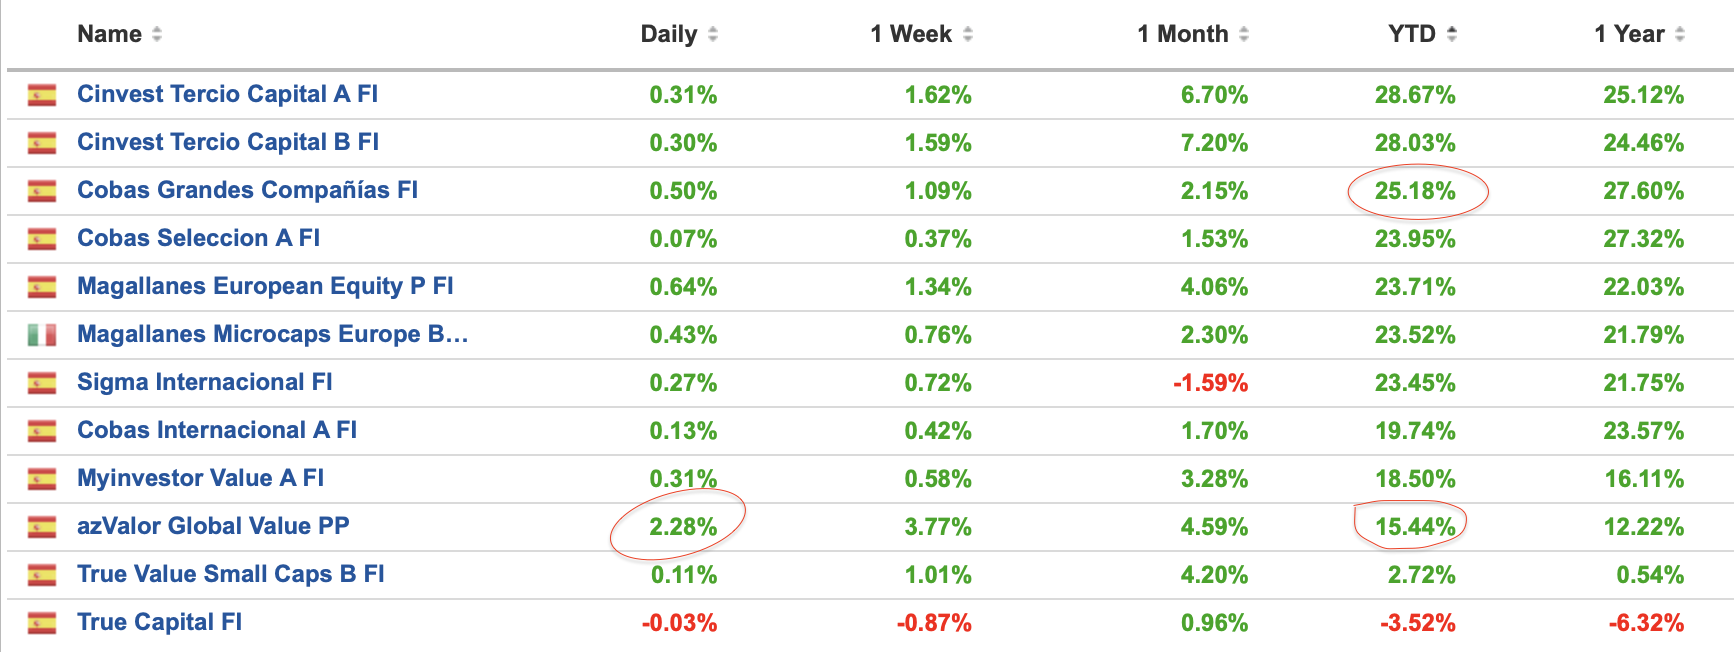Image resolution: width=1734 pixels, height=652 pixels.
Task: Open the Cobas Grandes Compañías FI fund link
Action: [247, 190]
